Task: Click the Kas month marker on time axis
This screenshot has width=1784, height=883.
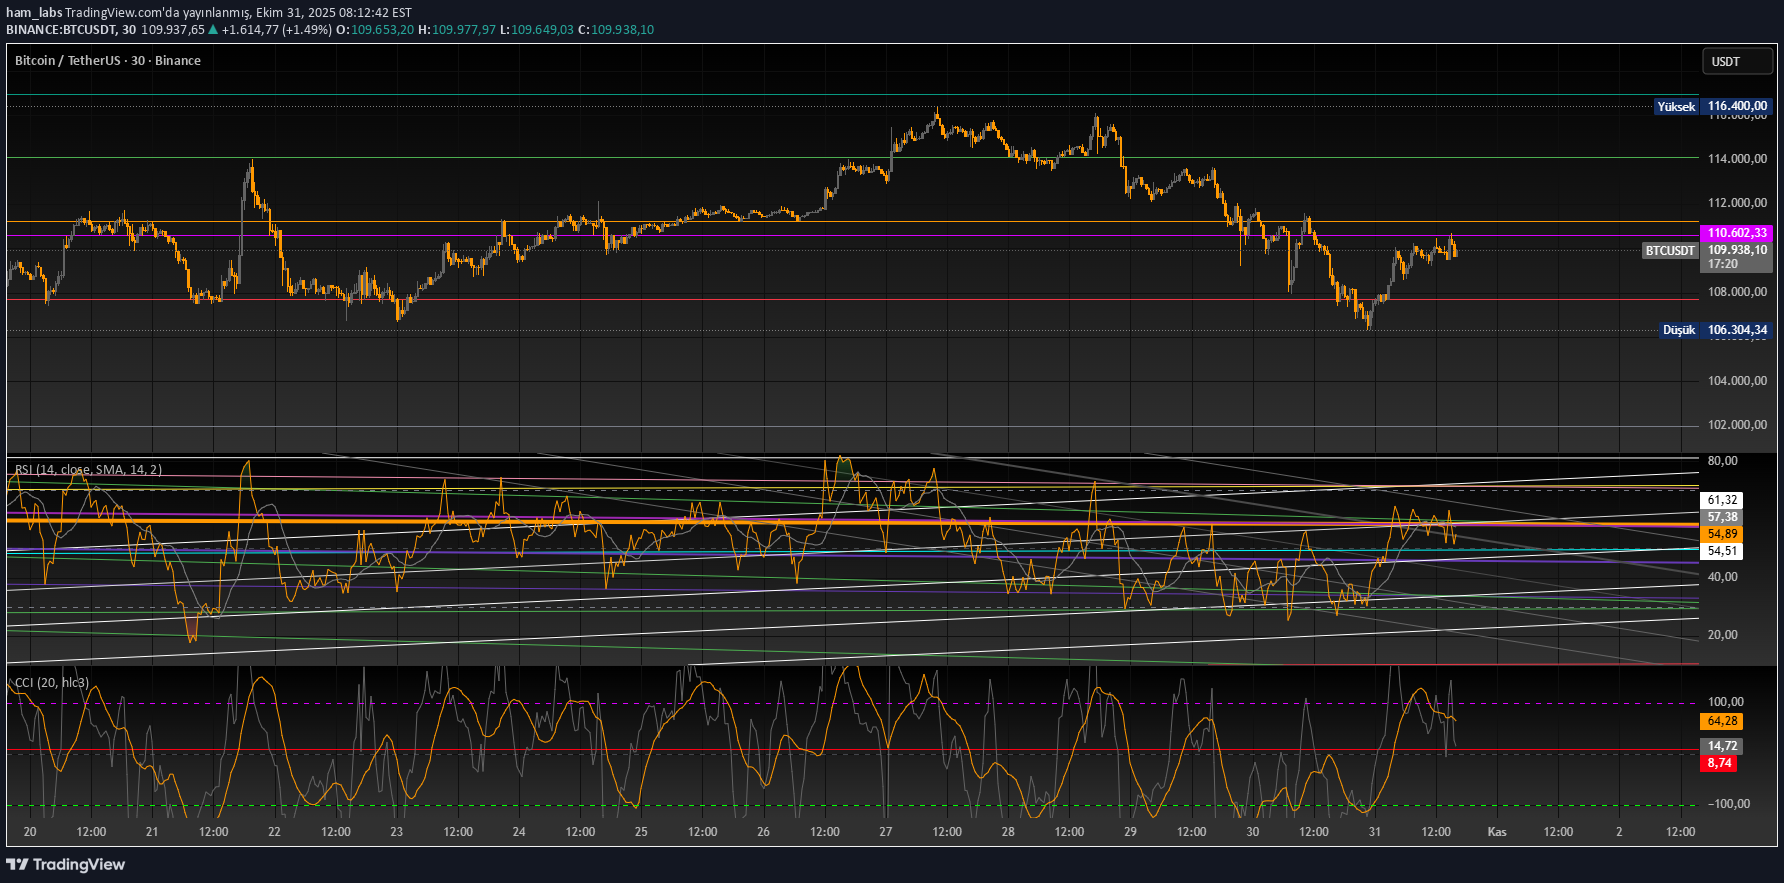Action: (1497, 832)
